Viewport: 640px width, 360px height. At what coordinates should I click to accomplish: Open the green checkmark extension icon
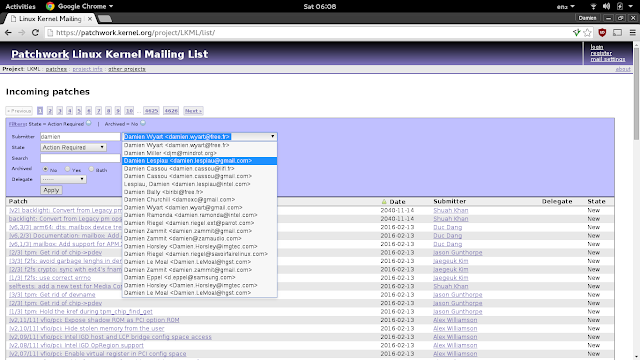pos(576,33)
